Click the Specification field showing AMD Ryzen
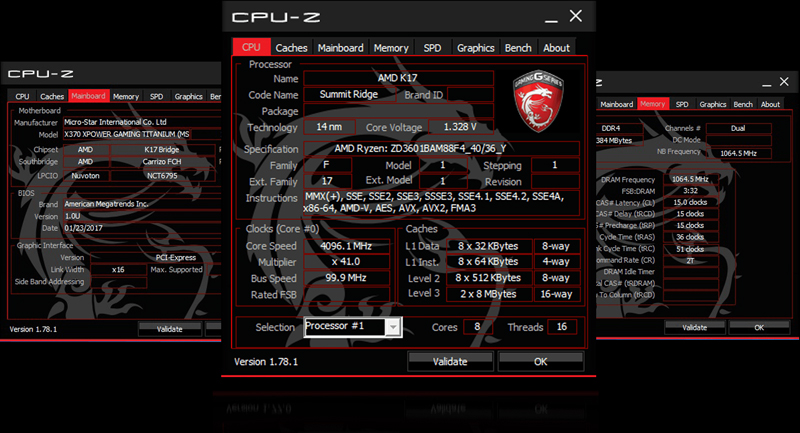This screenshot has width=800, height=433. point(442,148)
